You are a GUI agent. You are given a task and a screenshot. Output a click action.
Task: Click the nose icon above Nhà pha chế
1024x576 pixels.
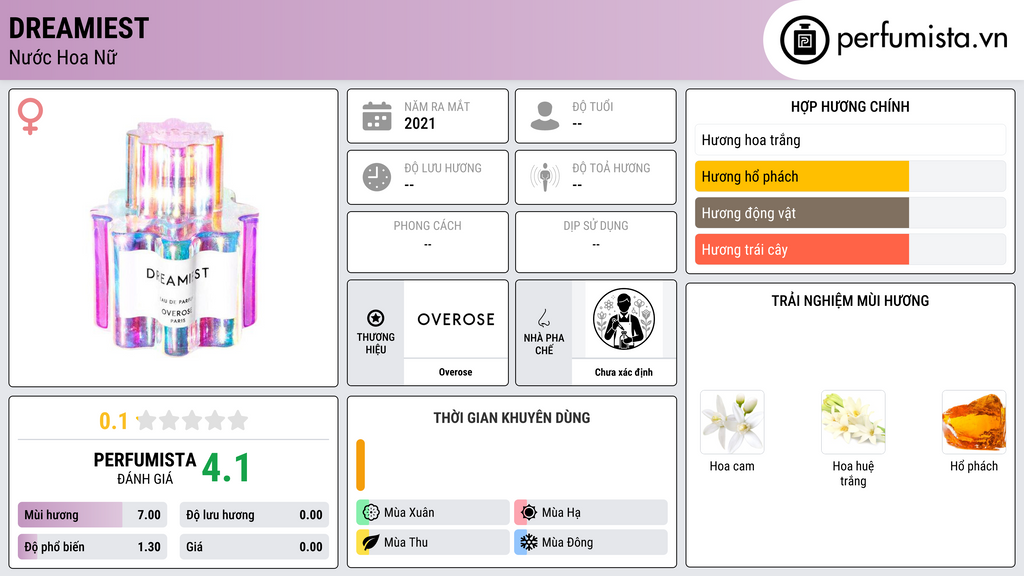(x=543, y=318)
